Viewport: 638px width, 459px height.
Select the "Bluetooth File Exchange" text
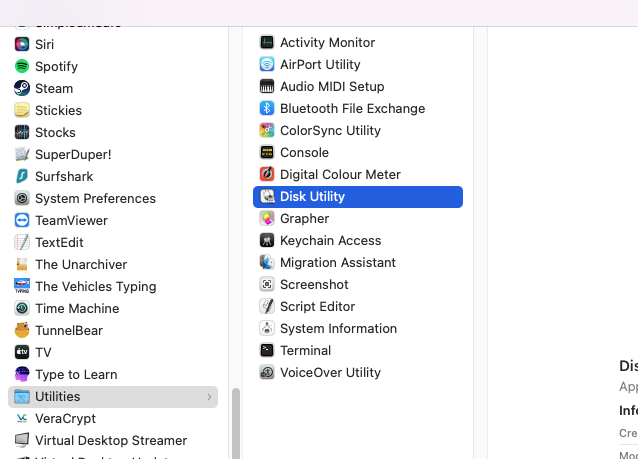[352, 108]
